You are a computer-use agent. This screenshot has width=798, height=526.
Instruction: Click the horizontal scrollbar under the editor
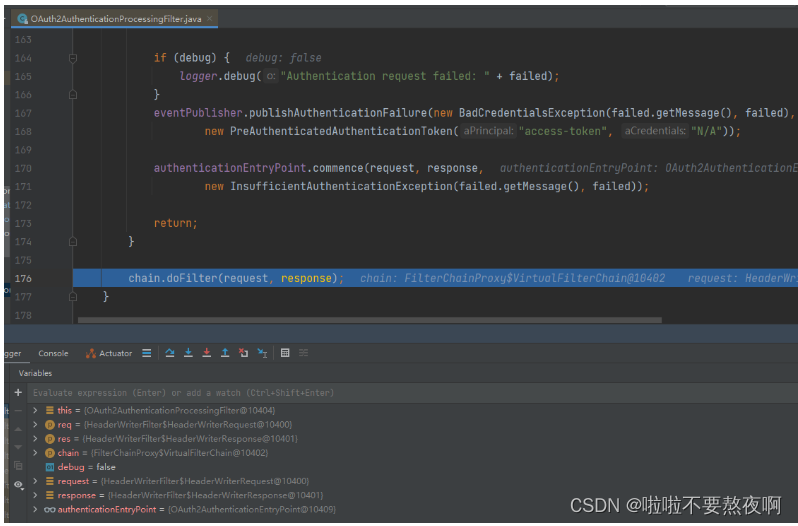[370, 321]
